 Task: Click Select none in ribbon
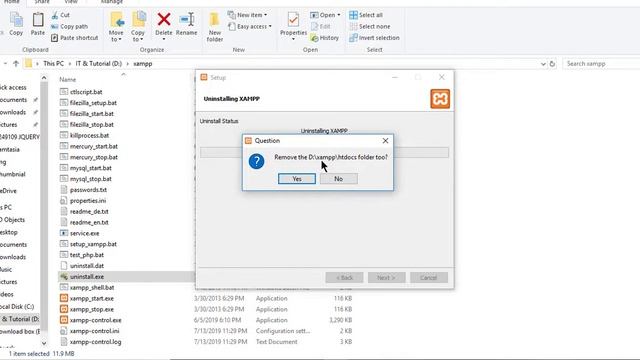tap(370, 27)
